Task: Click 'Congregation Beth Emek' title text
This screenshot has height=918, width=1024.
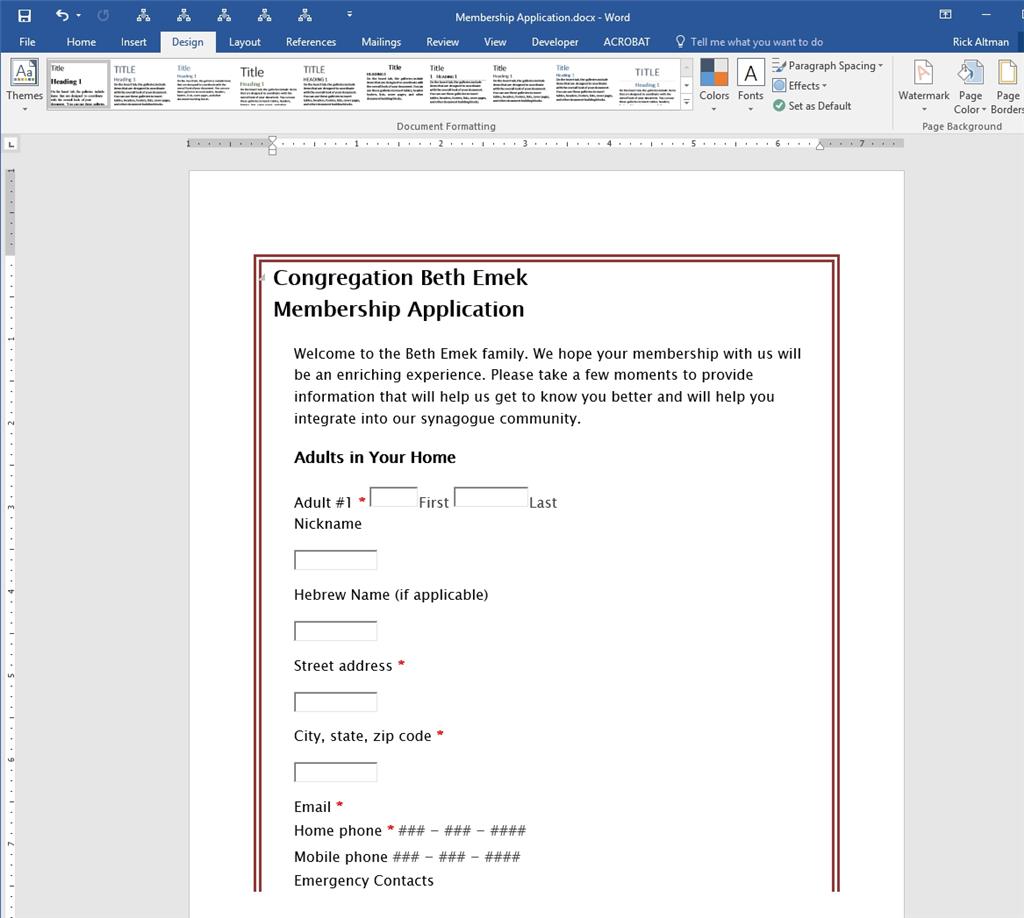Action: point(400,278)
